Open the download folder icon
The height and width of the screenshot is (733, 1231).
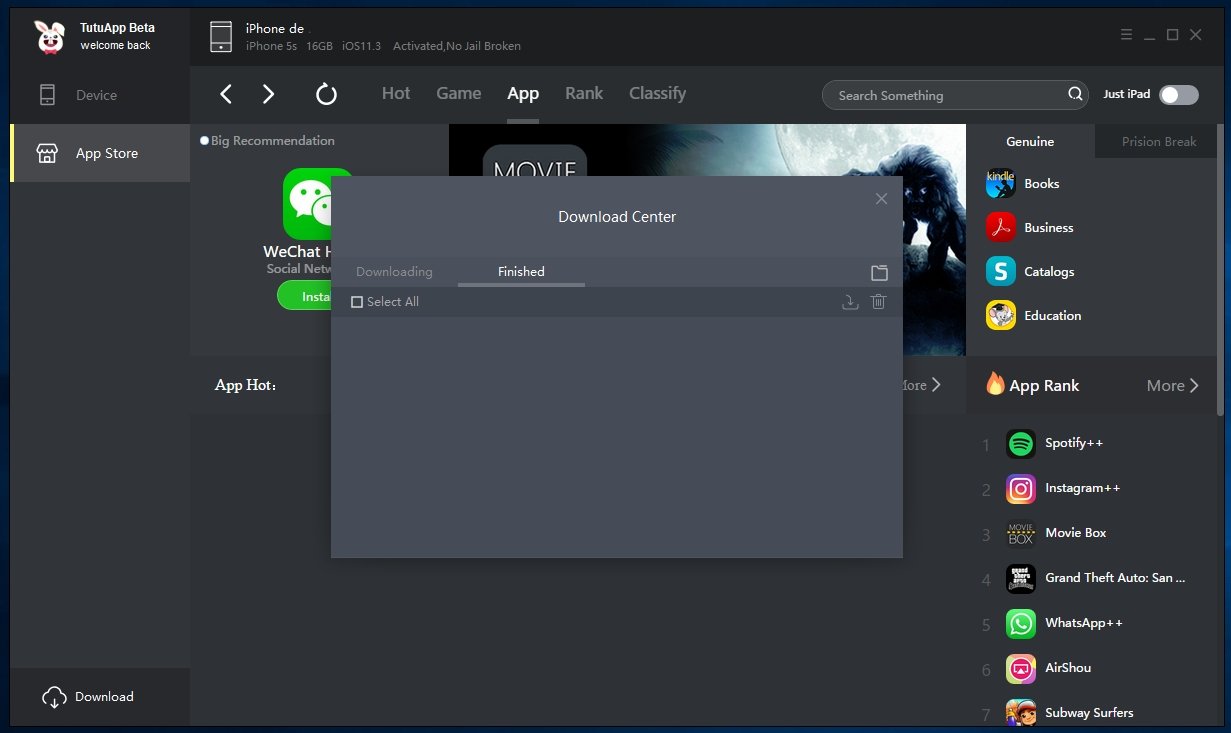879,273
